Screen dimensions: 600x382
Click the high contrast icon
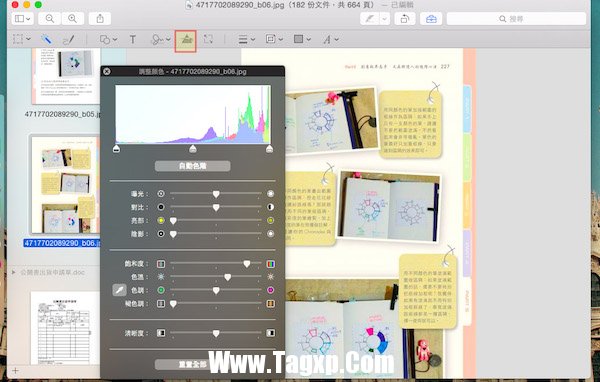point(271,207)
